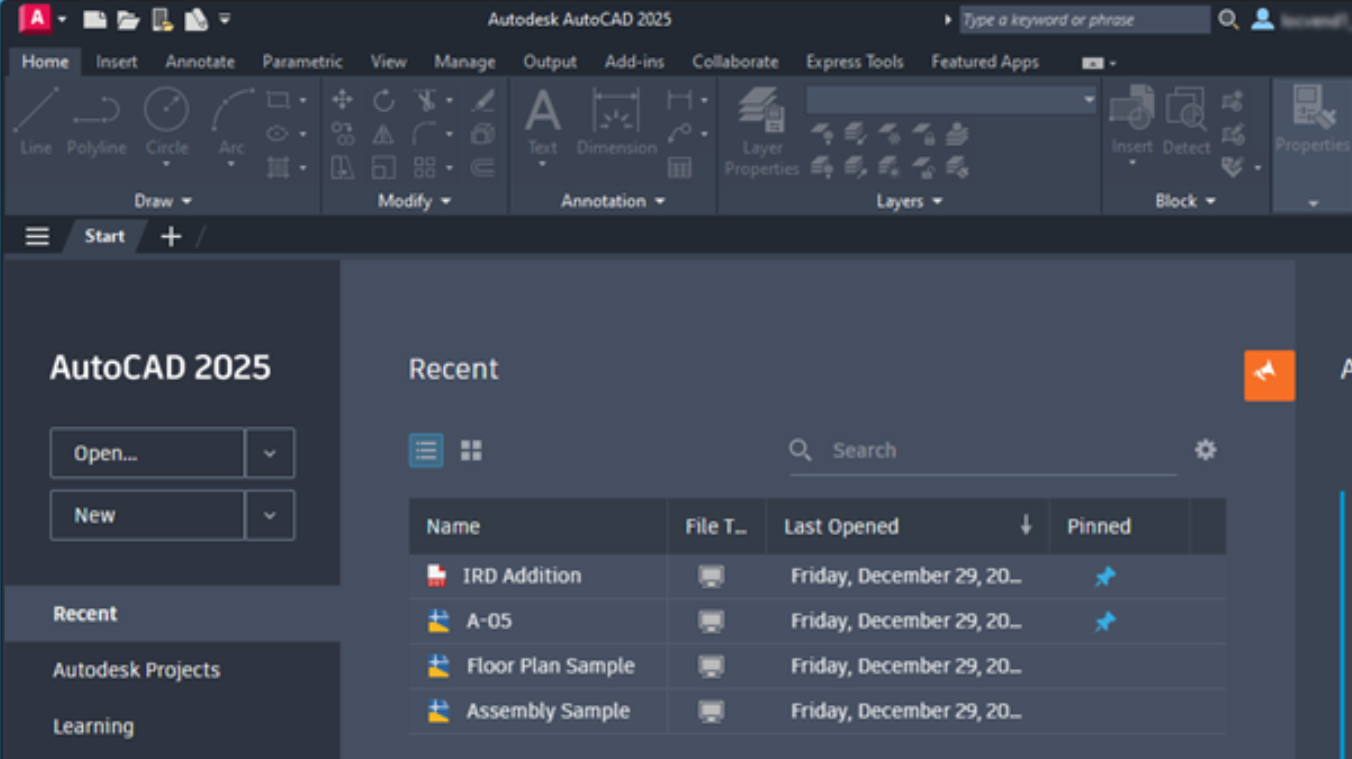Viewport: 1352px width, 759px height.
Task: Open the Properties panel button
Action: coord(1313,120)
